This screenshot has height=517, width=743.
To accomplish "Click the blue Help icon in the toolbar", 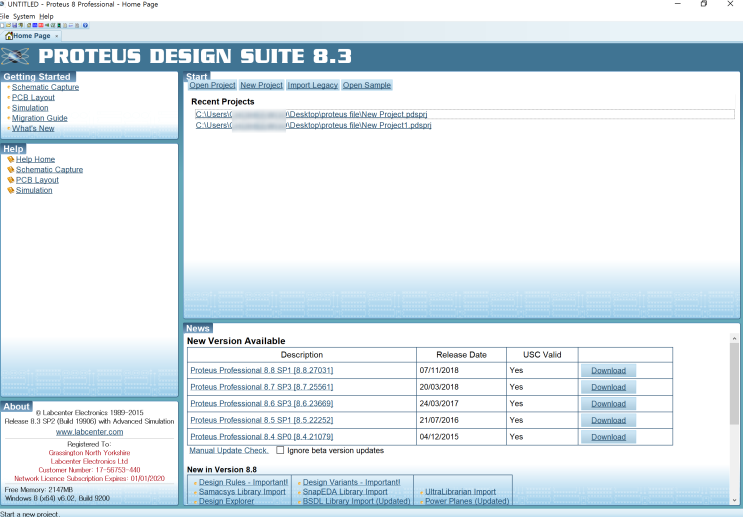I will [85, 25].
